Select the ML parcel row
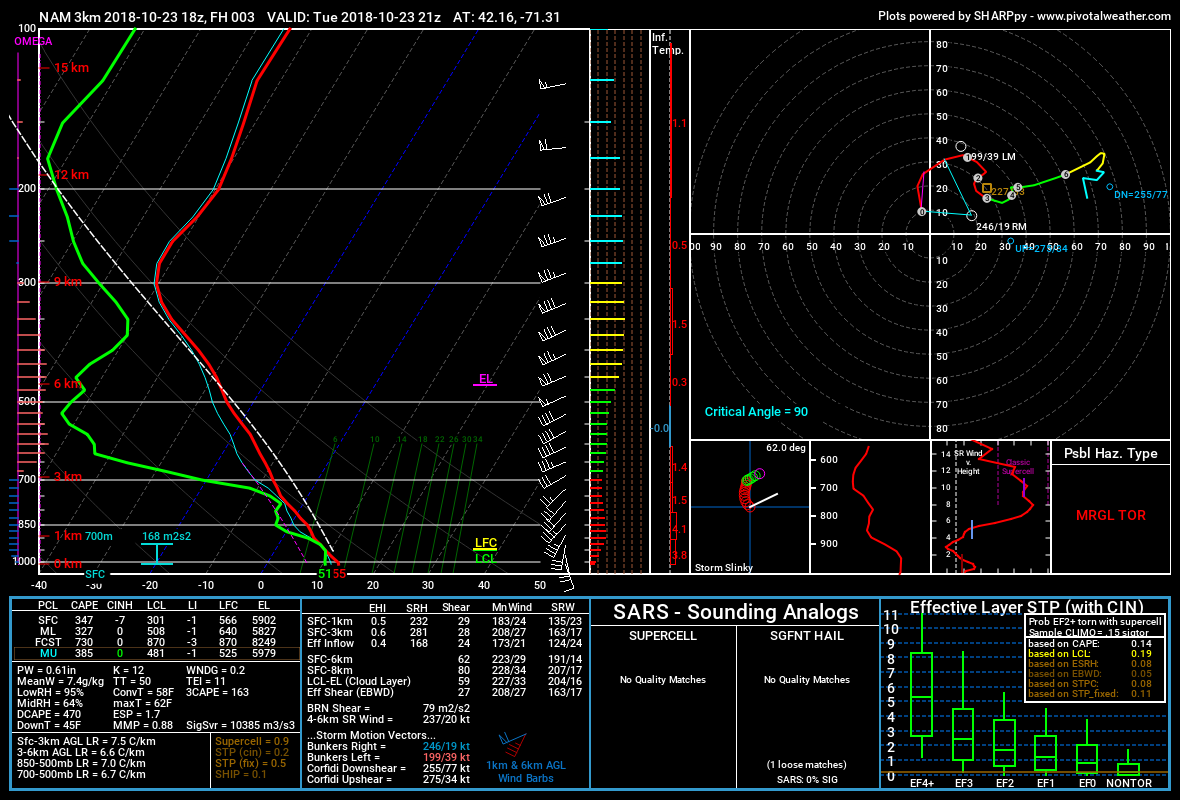This screenshot has width=1180, height=800. point(157,631)
